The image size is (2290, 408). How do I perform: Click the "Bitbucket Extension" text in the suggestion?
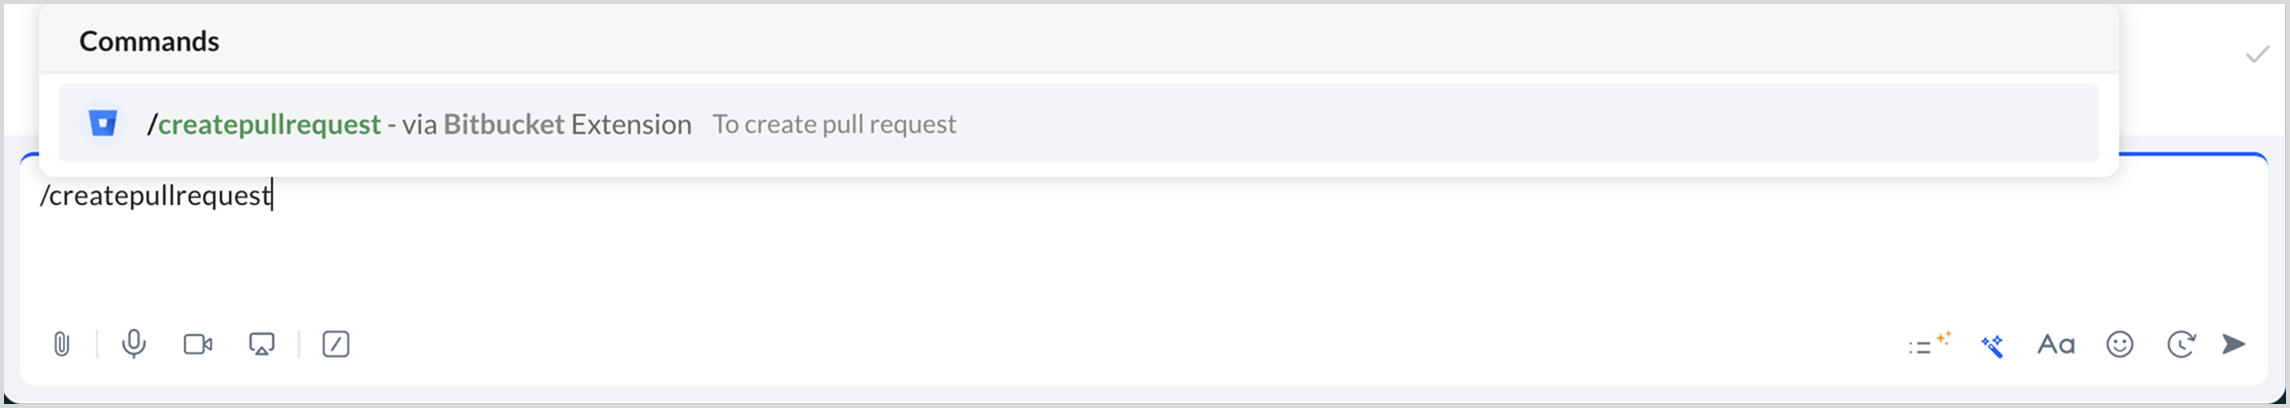567,124
